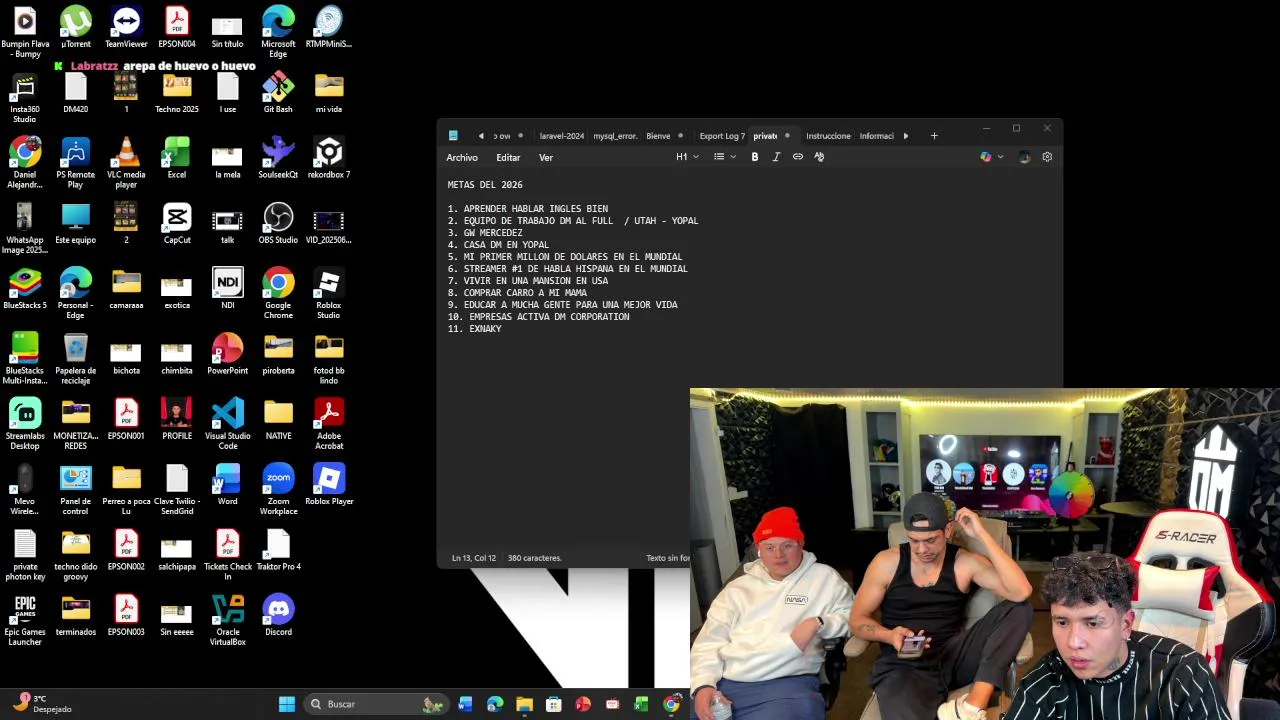Select VLC media player icon
The height and width of the screenshot is (720, 1280).
126,163
